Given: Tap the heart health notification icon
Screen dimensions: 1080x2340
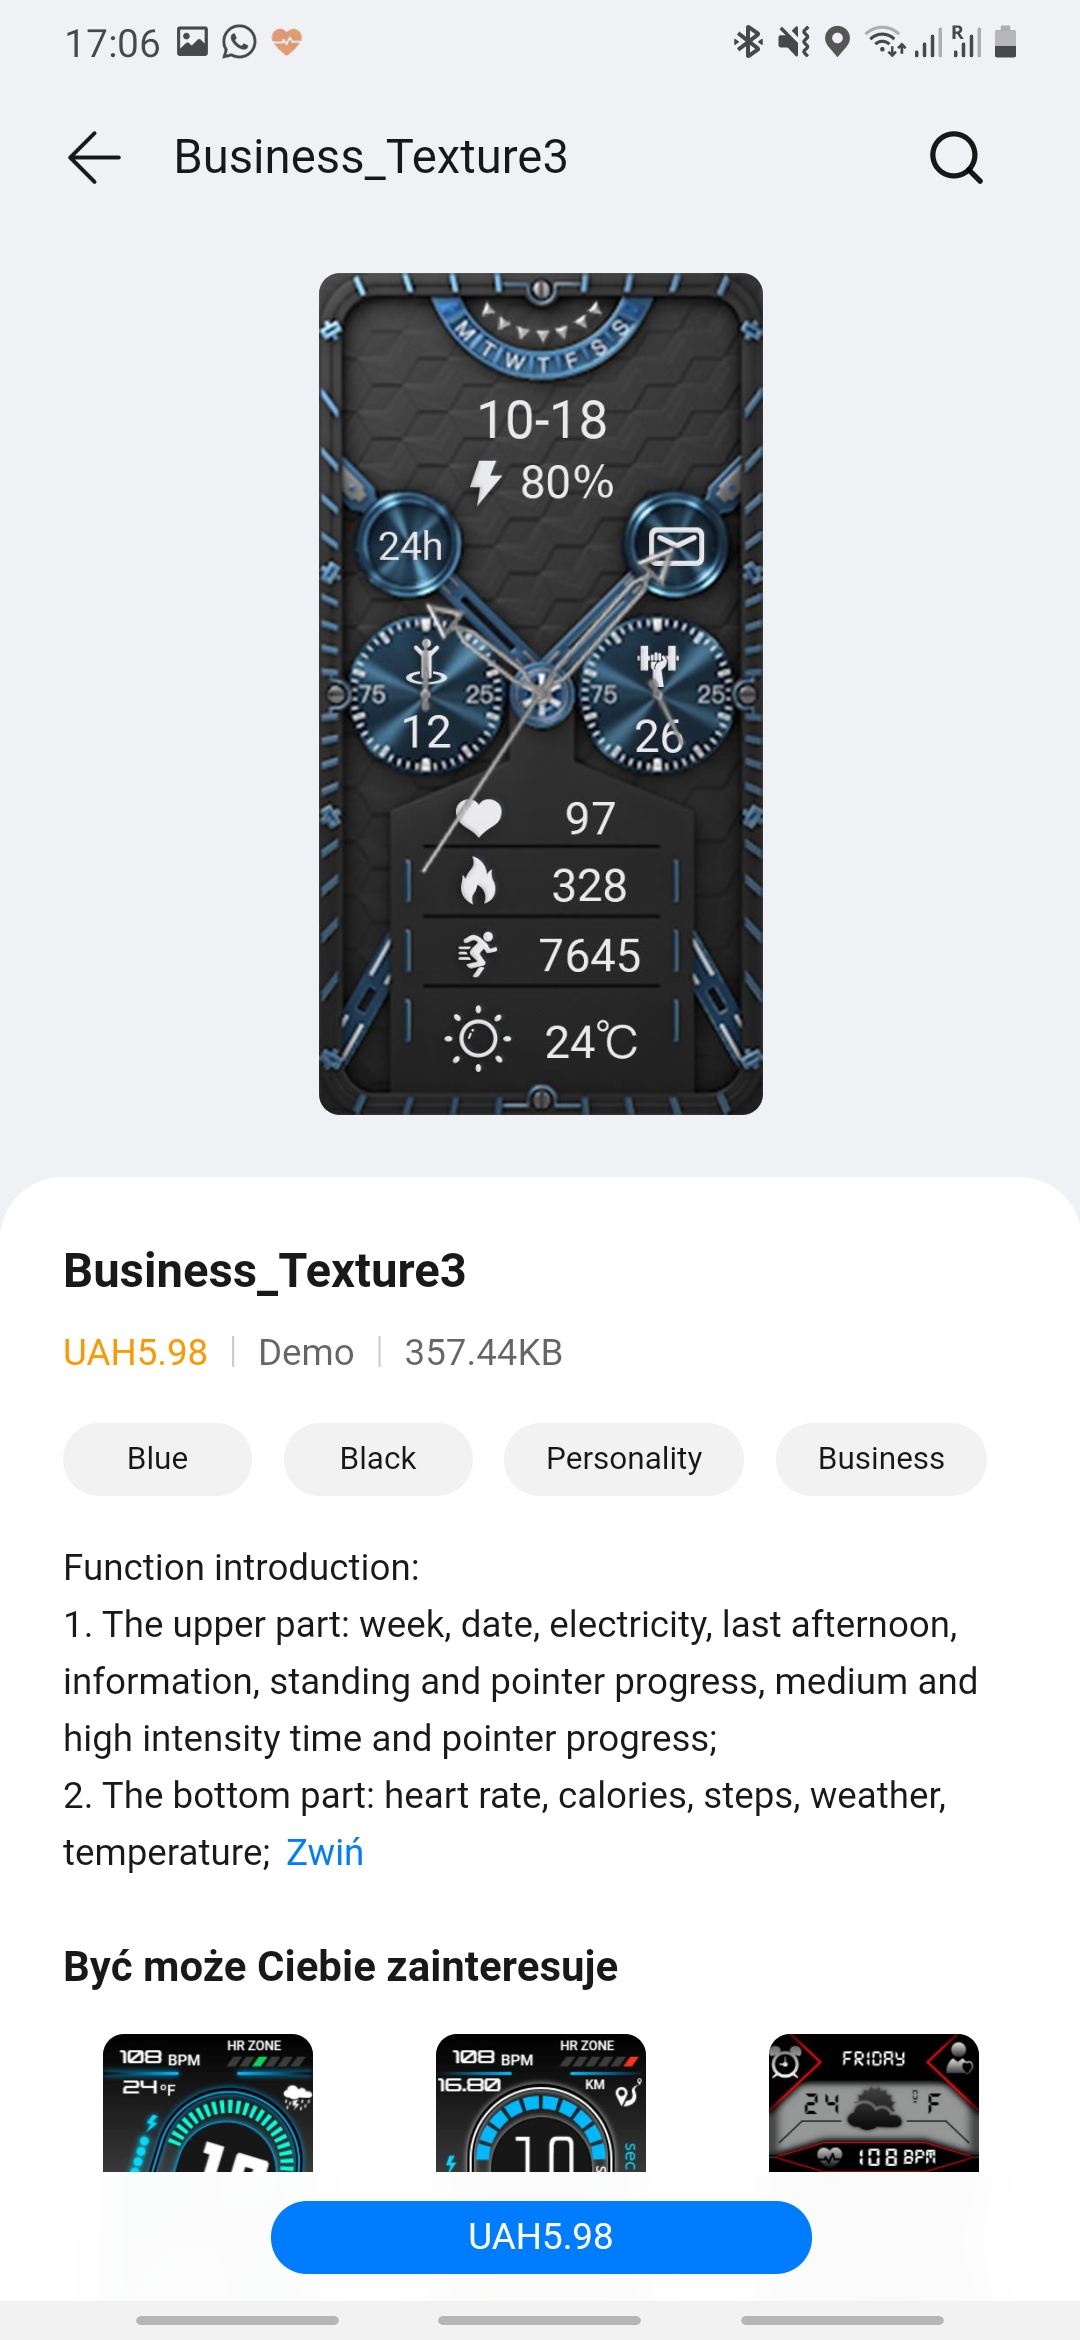Looking at the screenshot, I should pos(287,42).
